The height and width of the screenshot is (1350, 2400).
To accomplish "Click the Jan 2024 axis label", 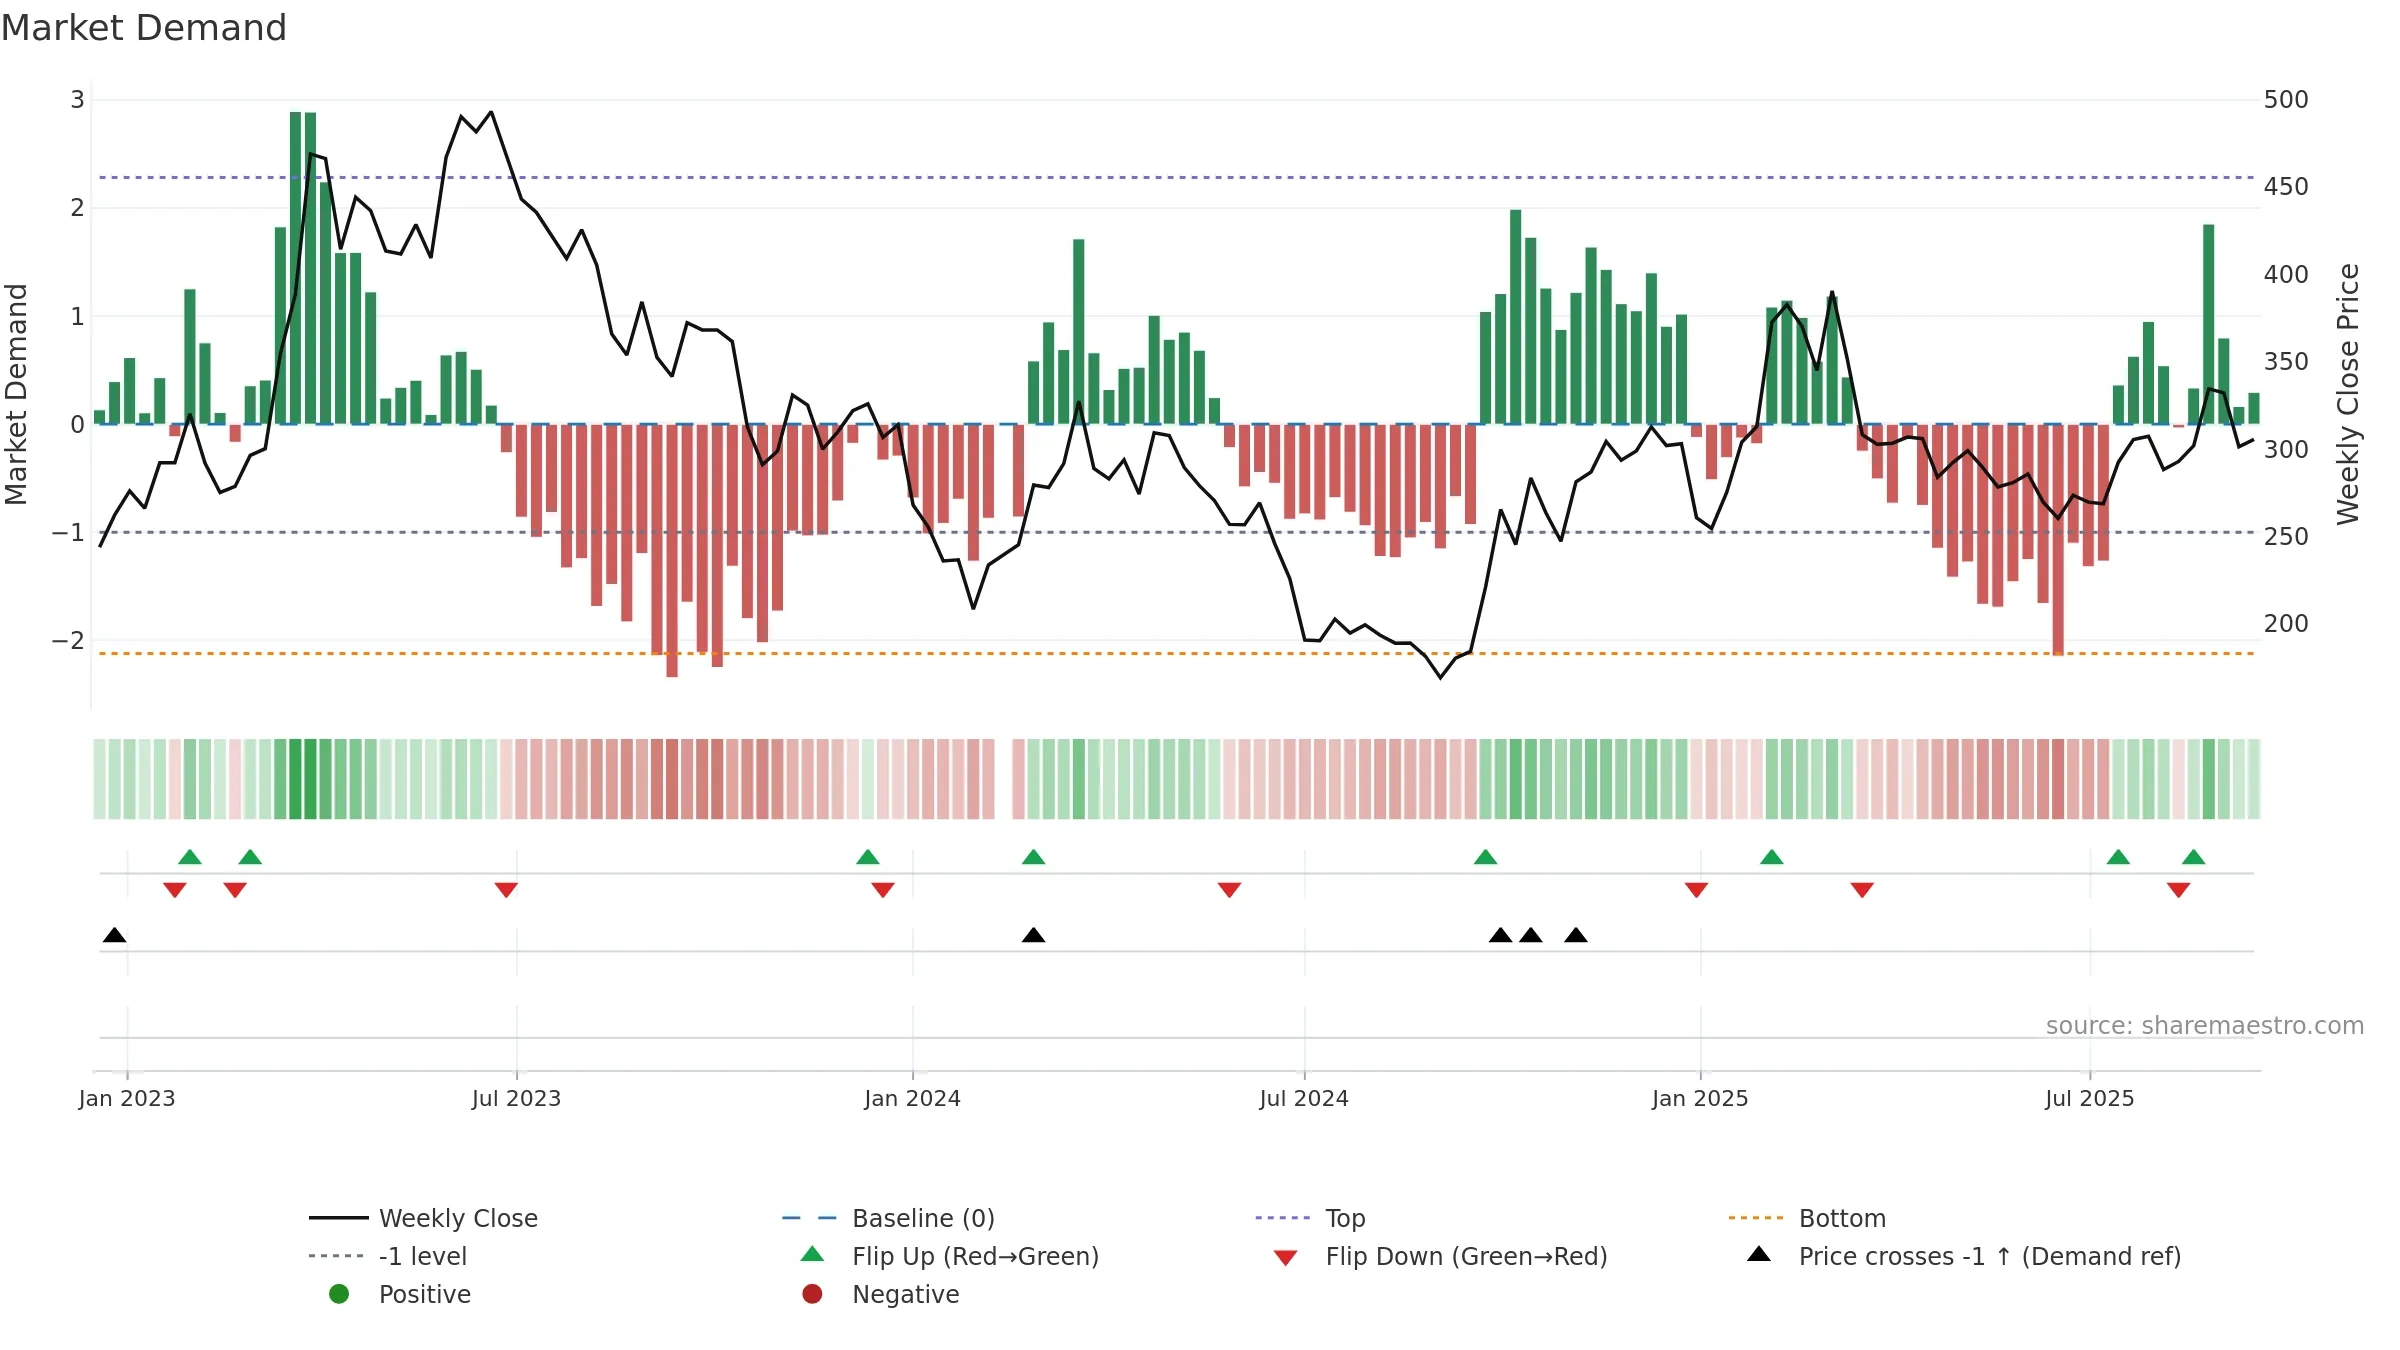I will (912, 1099).
